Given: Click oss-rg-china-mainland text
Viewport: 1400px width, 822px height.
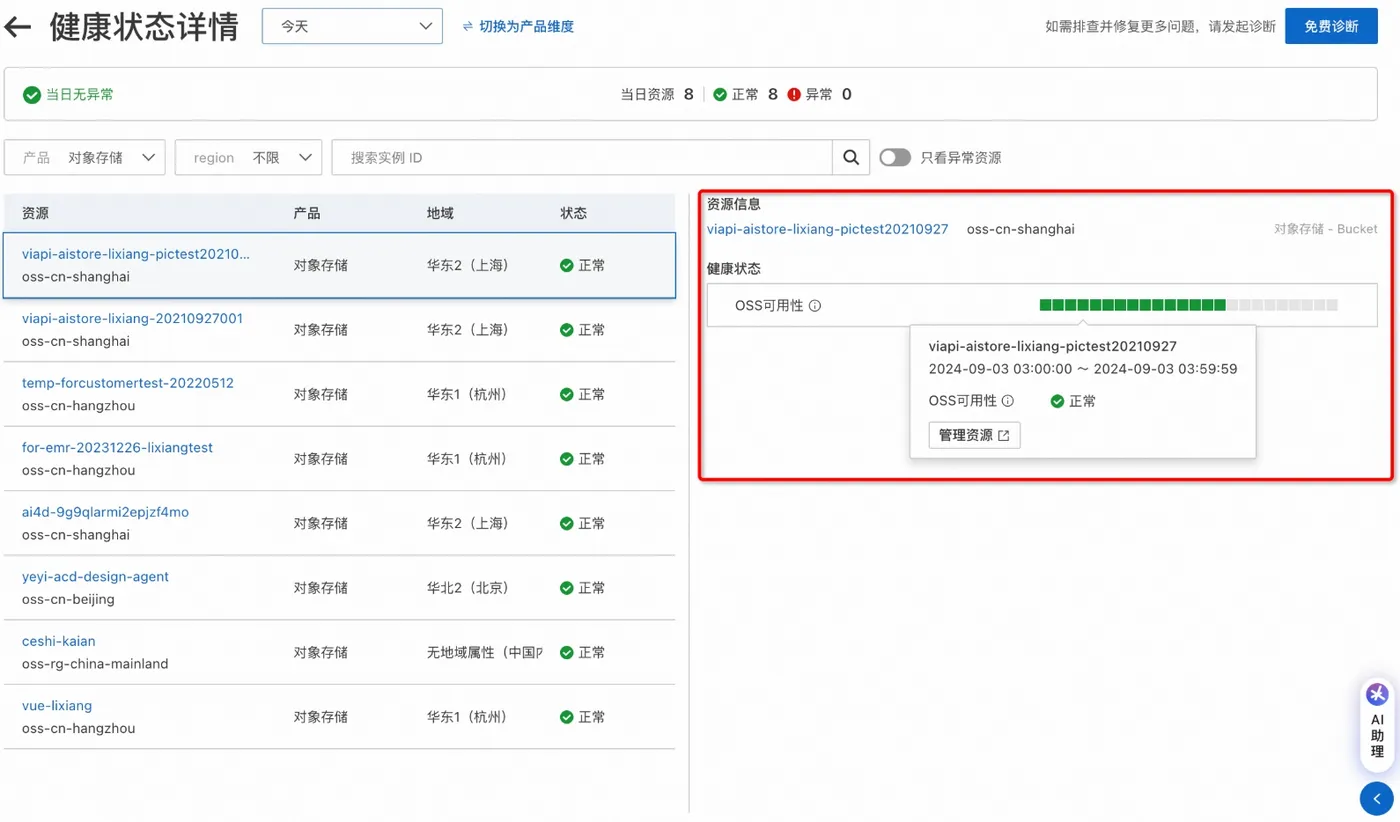Looking at the screenshot, I should point(95,664).
